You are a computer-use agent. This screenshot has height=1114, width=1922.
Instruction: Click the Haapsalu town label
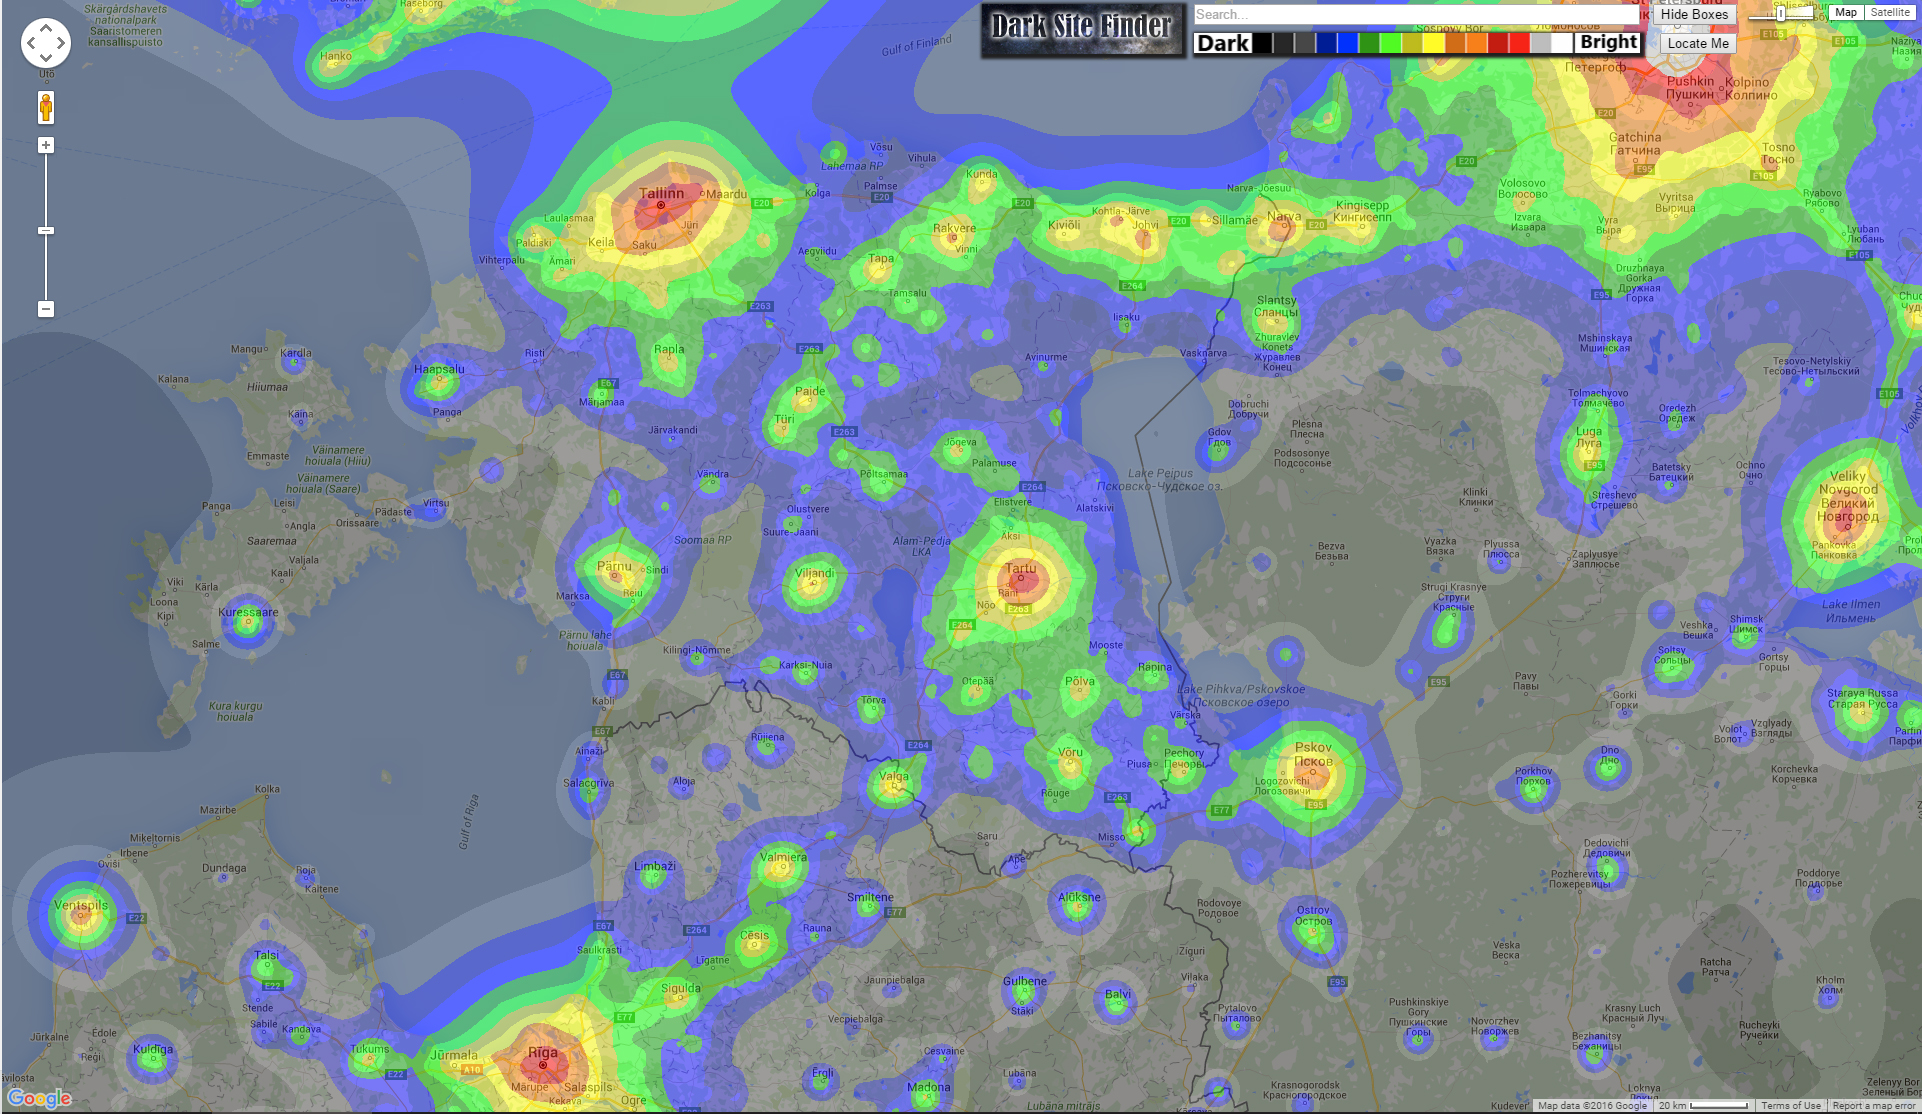point(439,369)
